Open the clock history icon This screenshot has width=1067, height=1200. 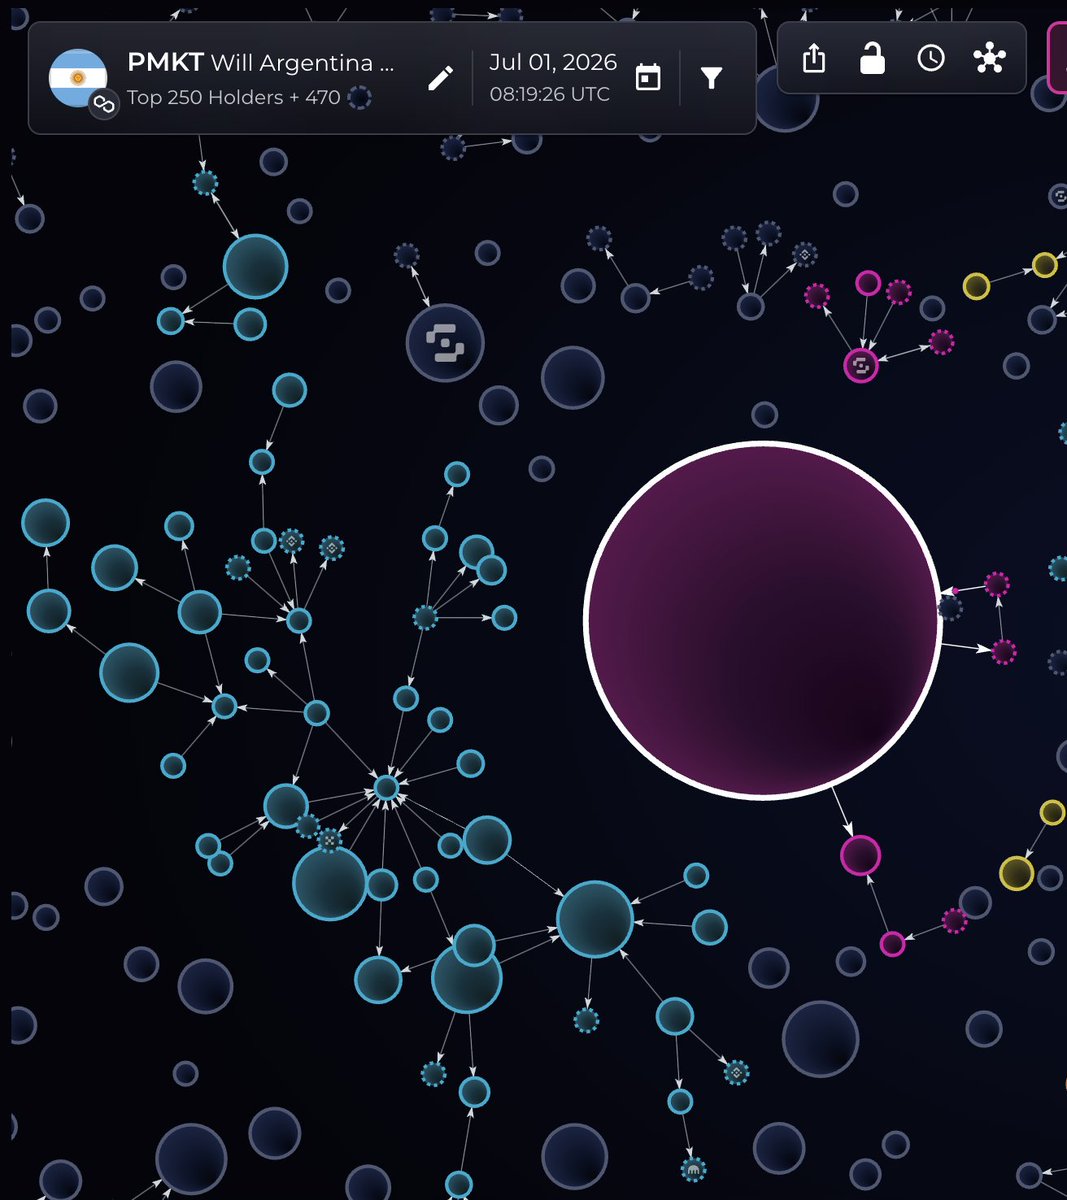931,59
